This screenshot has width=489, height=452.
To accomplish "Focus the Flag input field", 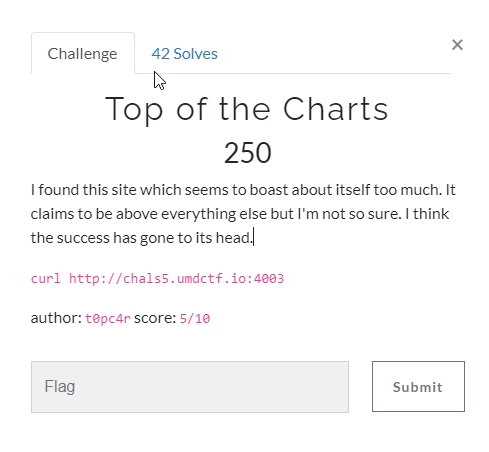I will (190, 387).
